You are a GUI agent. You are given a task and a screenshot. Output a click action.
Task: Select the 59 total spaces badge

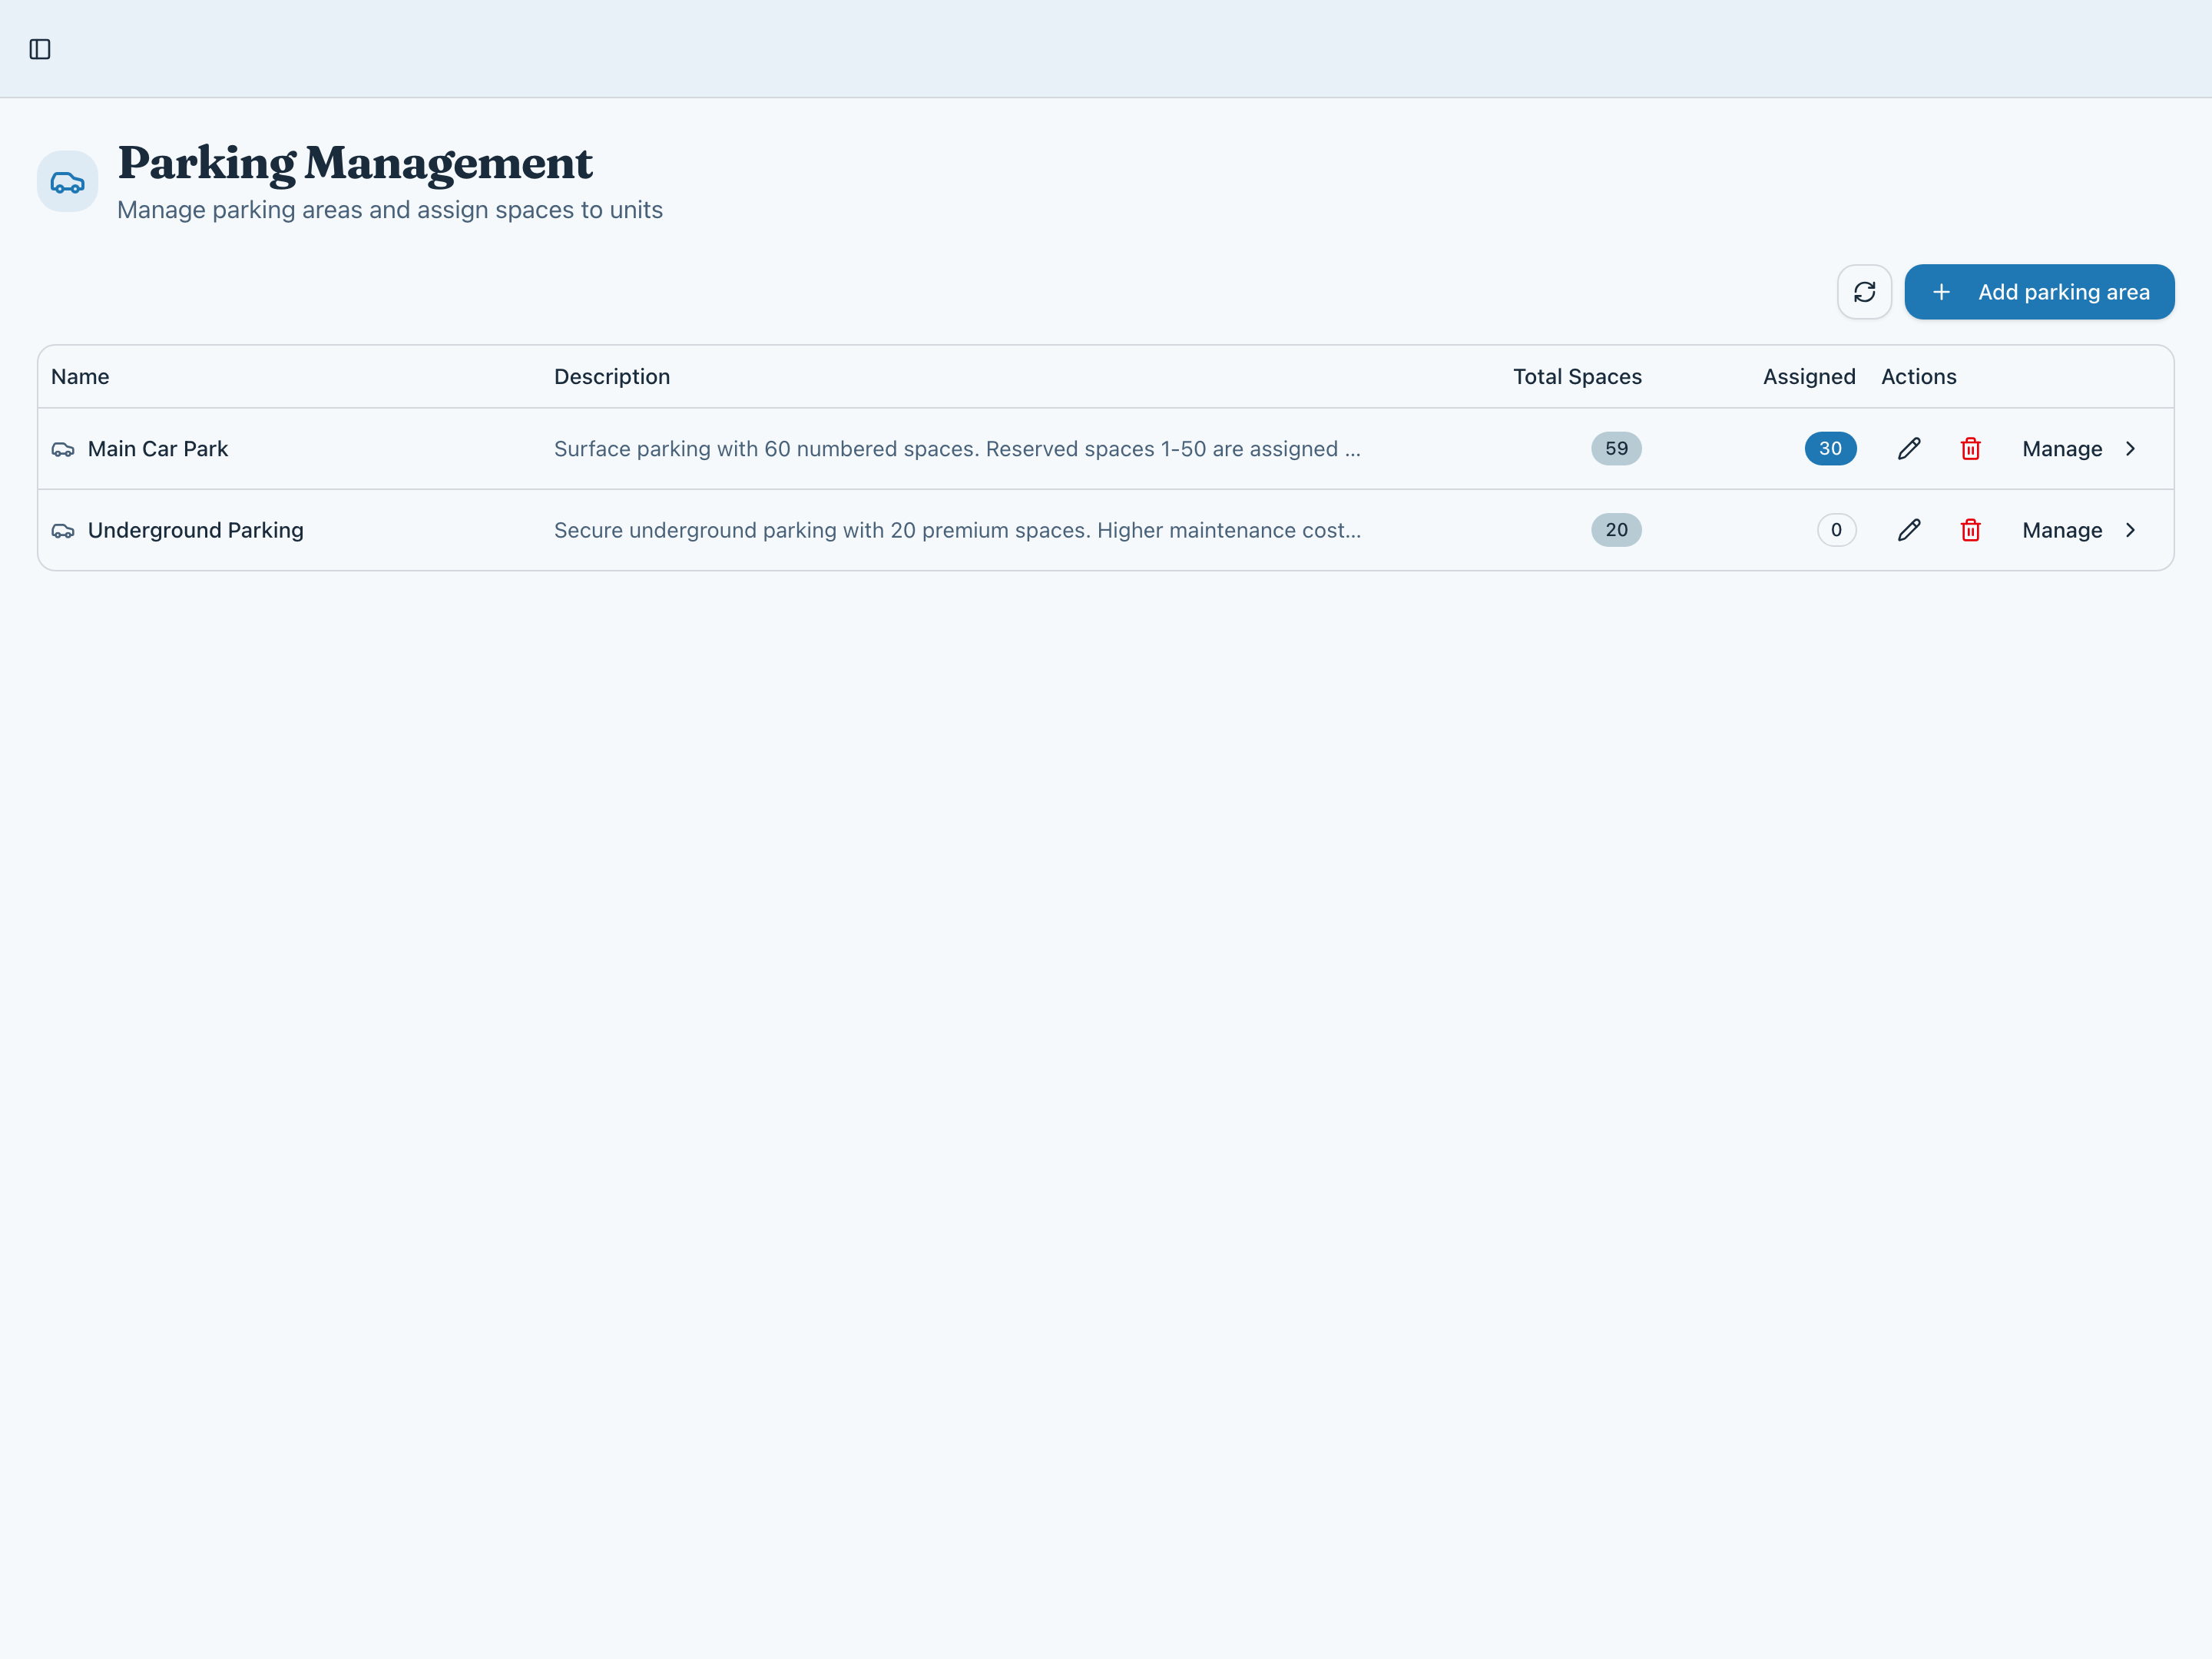[1616, 449]
